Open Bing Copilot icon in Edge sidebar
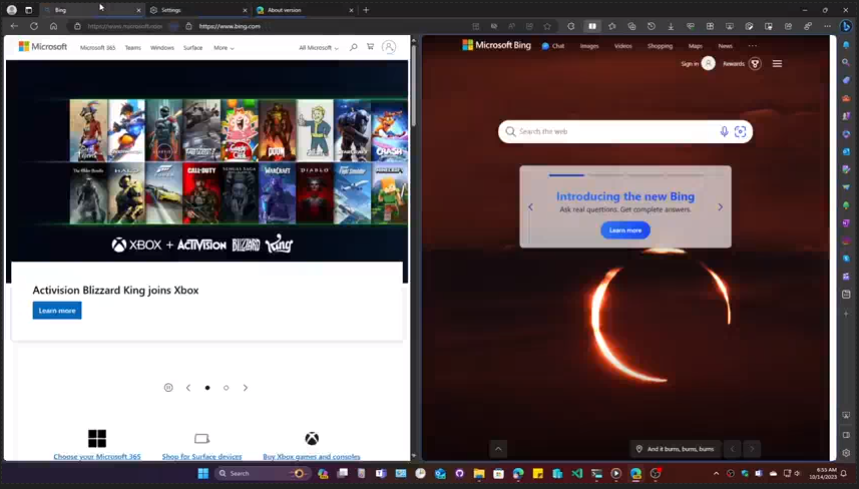This screenshot has height=489, width=859. pos(845,26)
